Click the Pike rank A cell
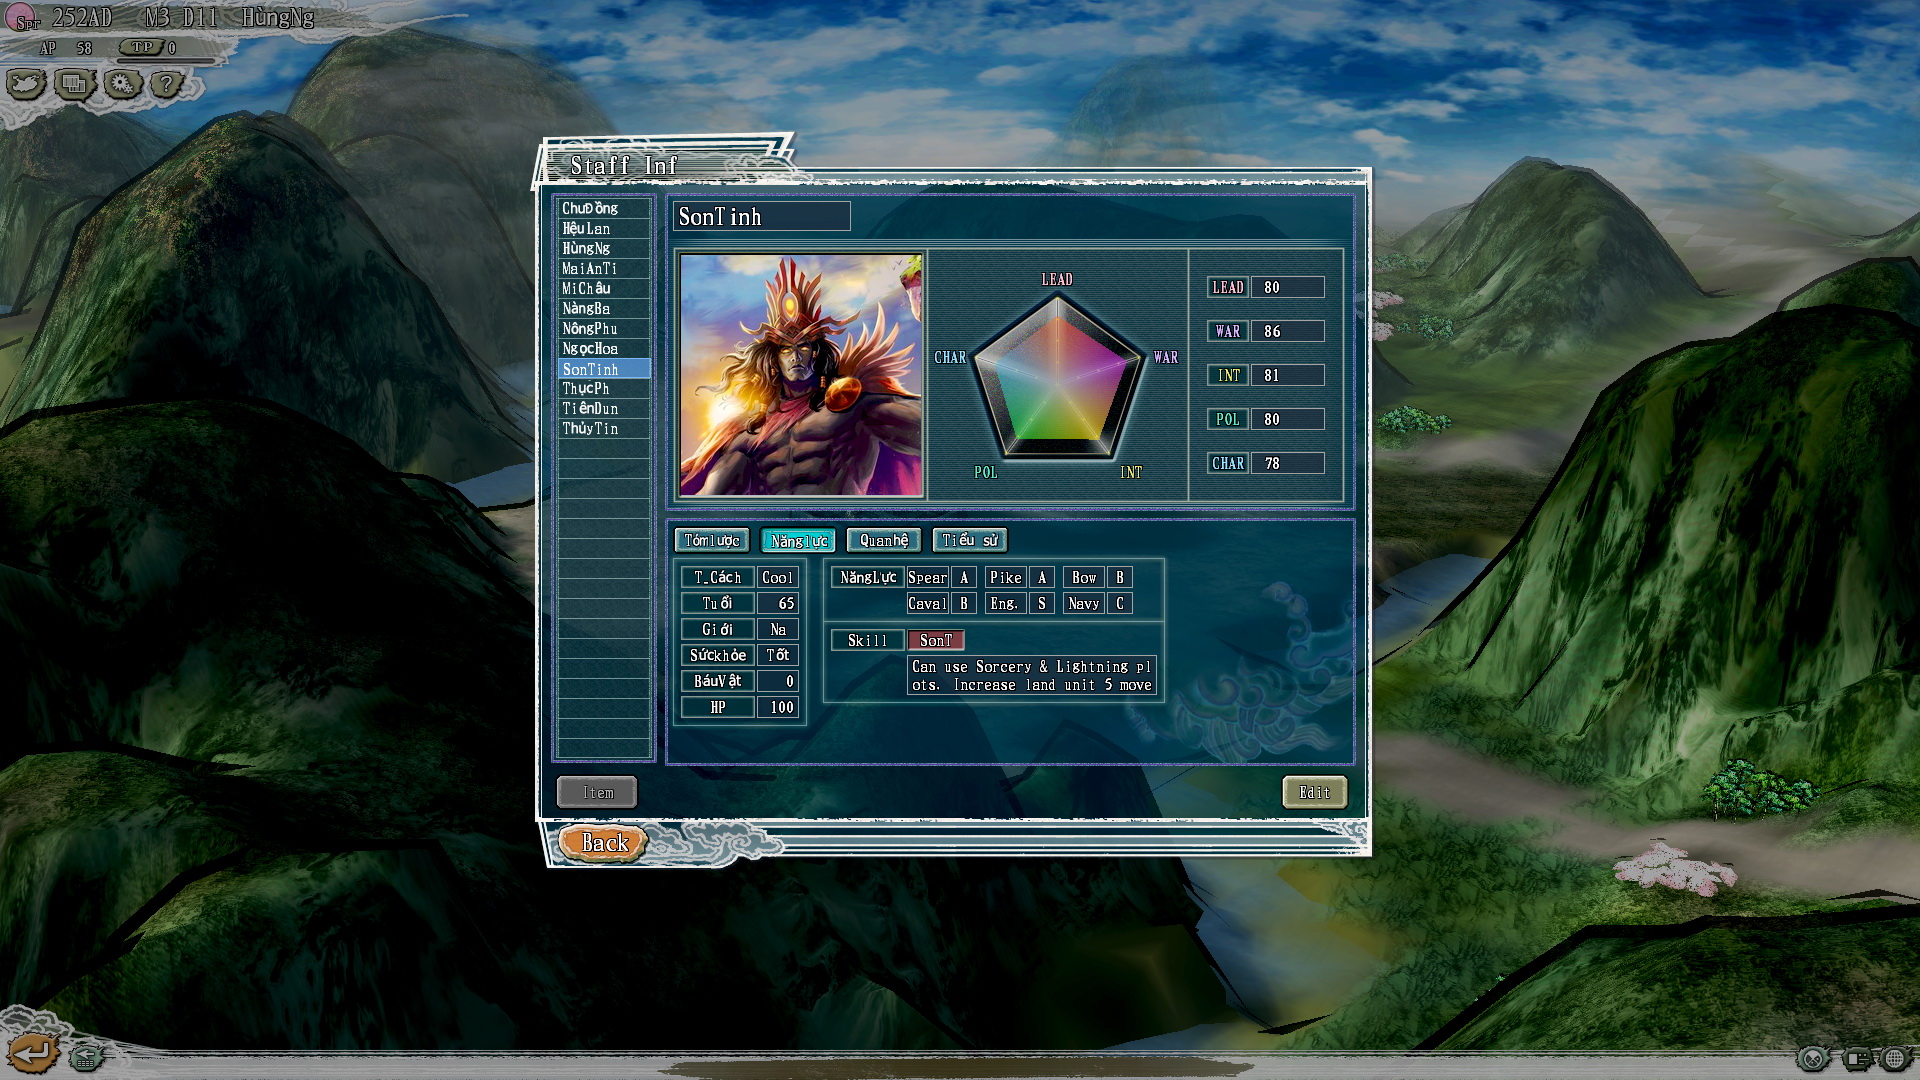Image resolution: width=1920 pixels, height=1080 pixels. (x=1042, y=577)
